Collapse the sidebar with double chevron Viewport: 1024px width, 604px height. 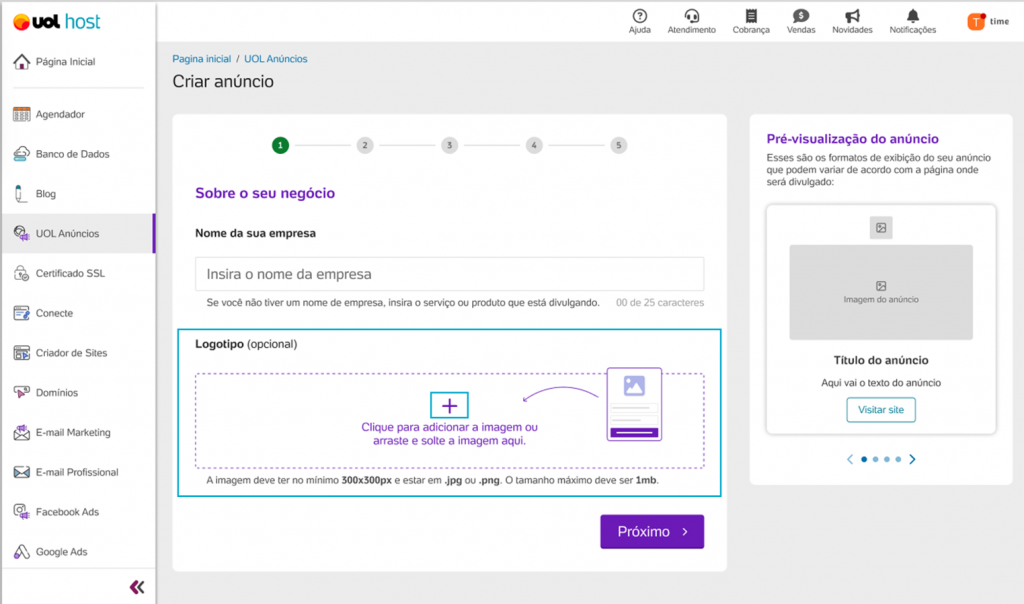pos(137,587)
